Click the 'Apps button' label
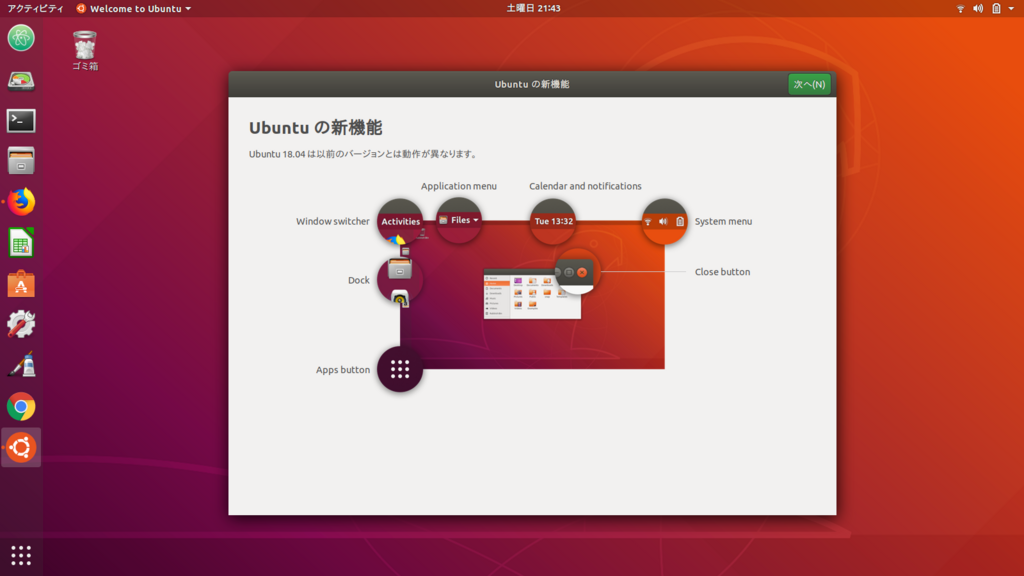Viewport: 1024px width, 576px height. pyautogui.click(x=343, y=370)
